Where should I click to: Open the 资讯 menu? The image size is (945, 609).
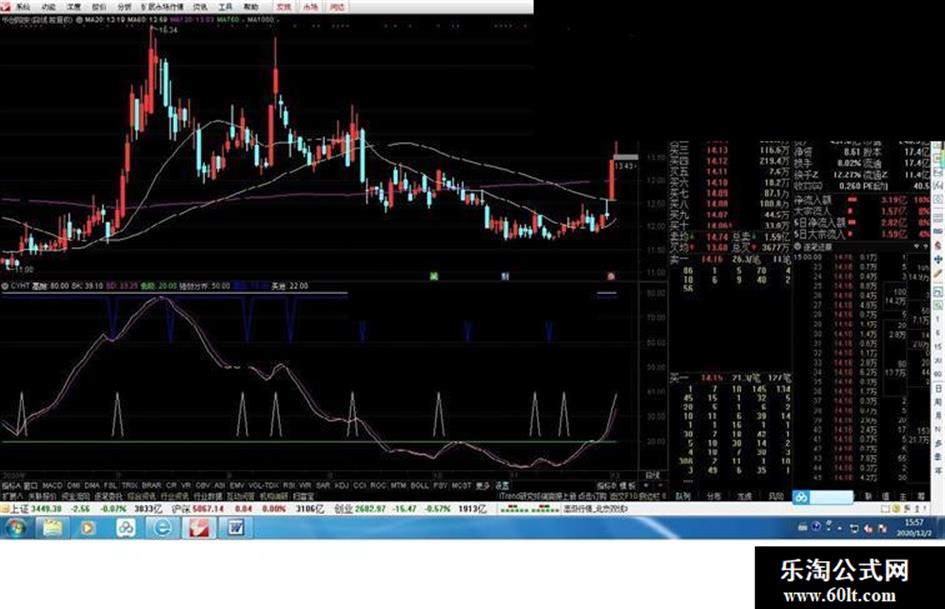click(200, 7)
